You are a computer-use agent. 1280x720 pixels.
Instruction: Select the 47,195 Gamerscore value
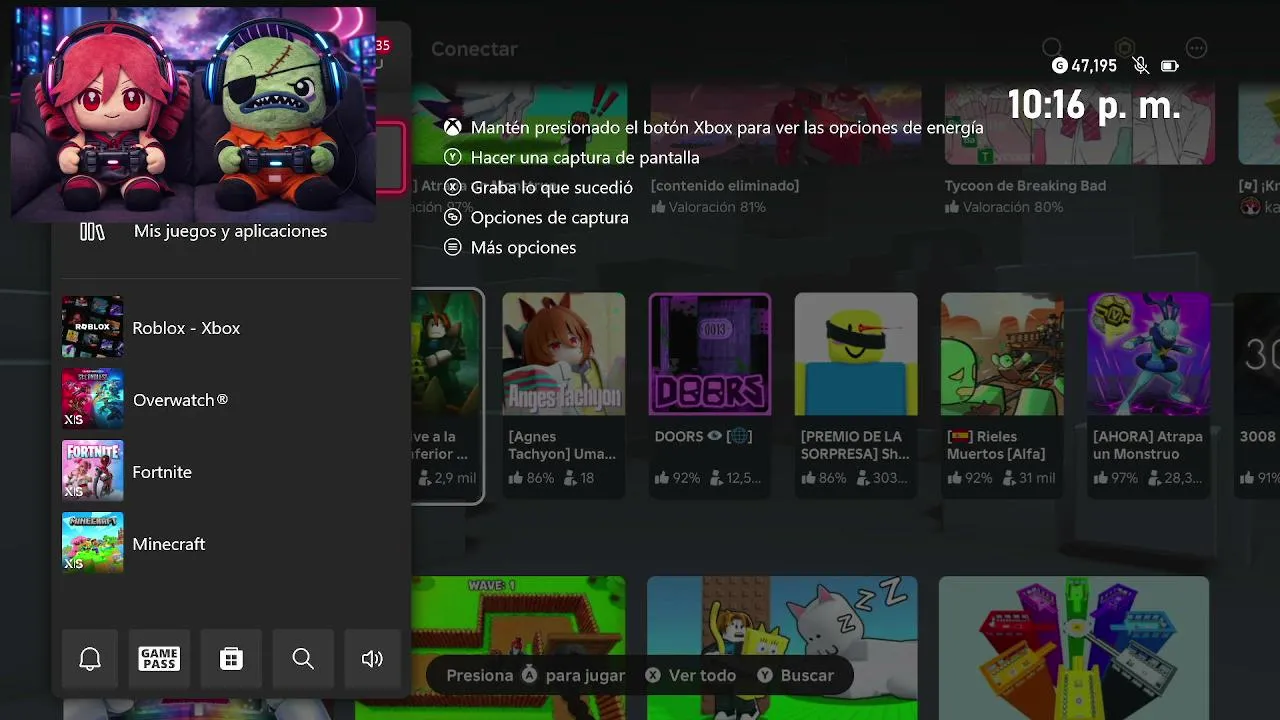pyautogui.click(x=1094, y=66)
